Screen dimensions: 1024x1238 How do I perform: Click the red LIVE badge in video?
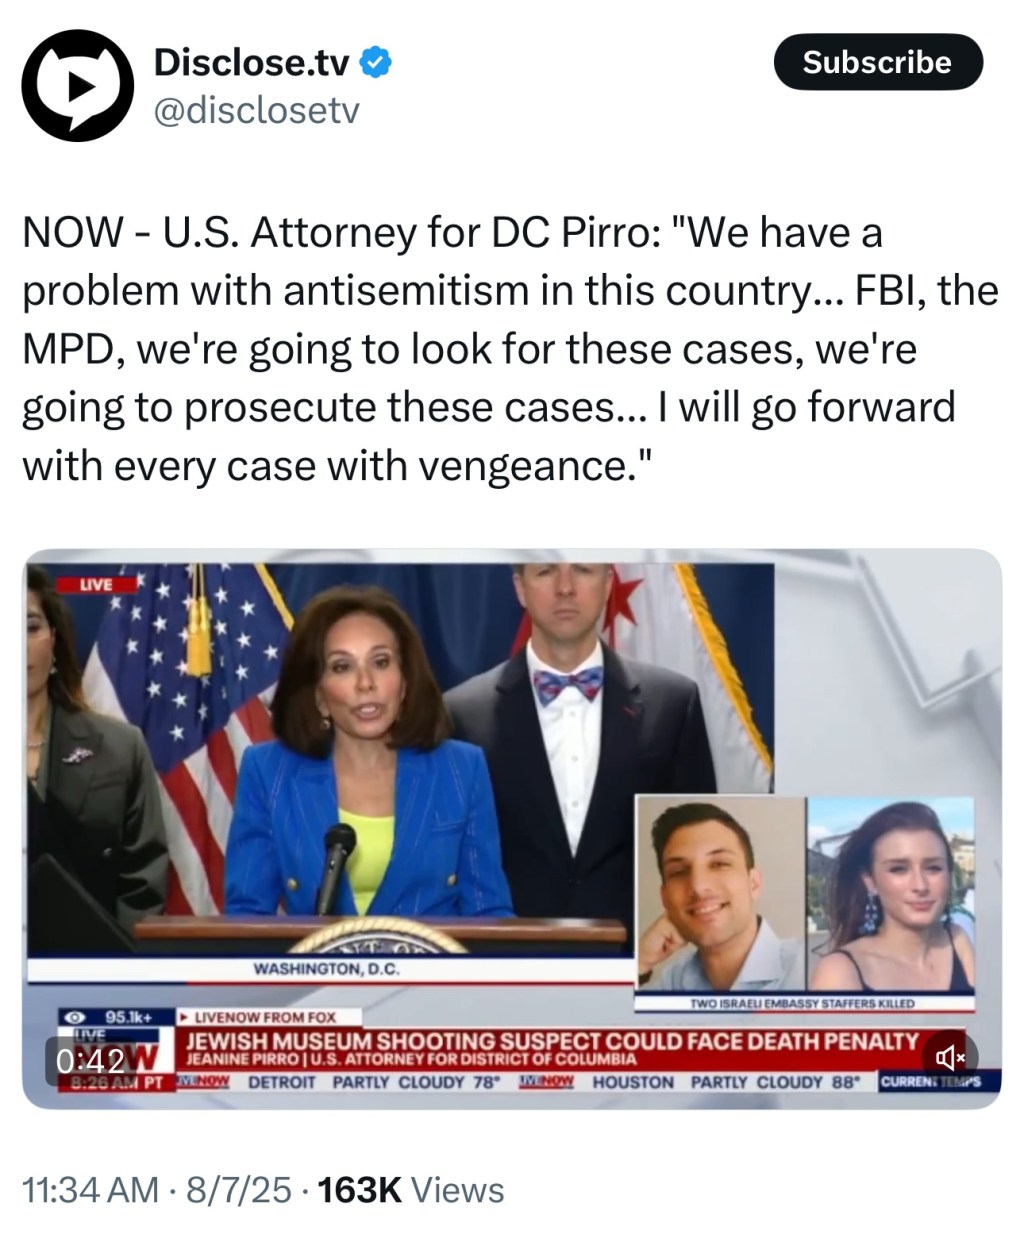coord(97,584)
